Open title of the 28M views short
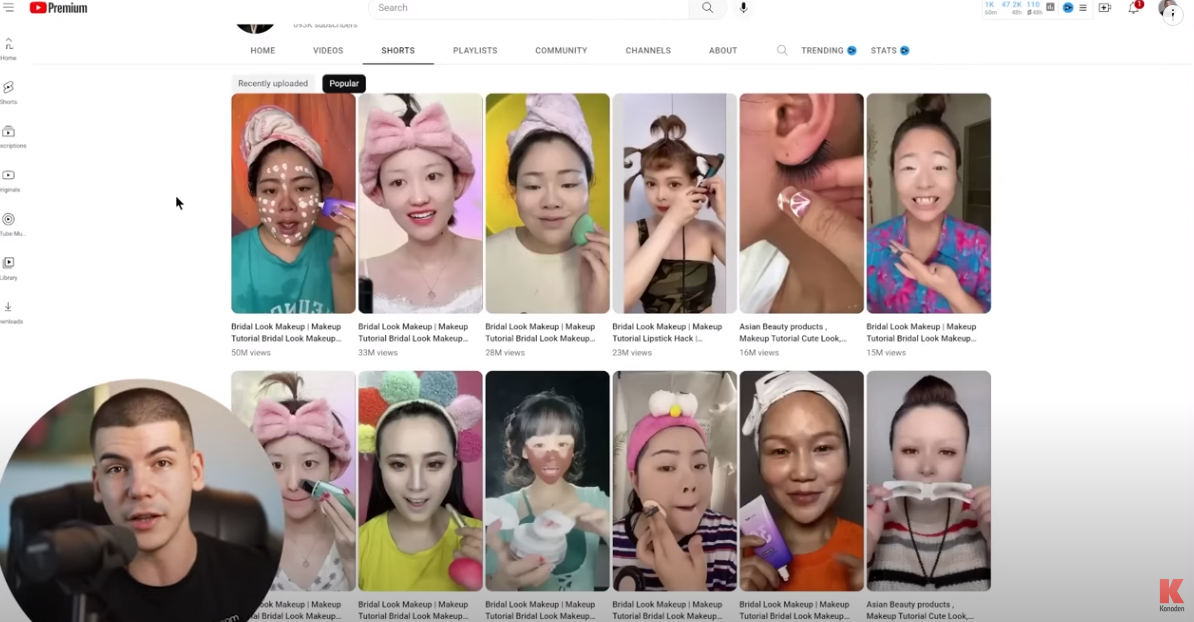The image size is (1194, 622). [541, 332]
